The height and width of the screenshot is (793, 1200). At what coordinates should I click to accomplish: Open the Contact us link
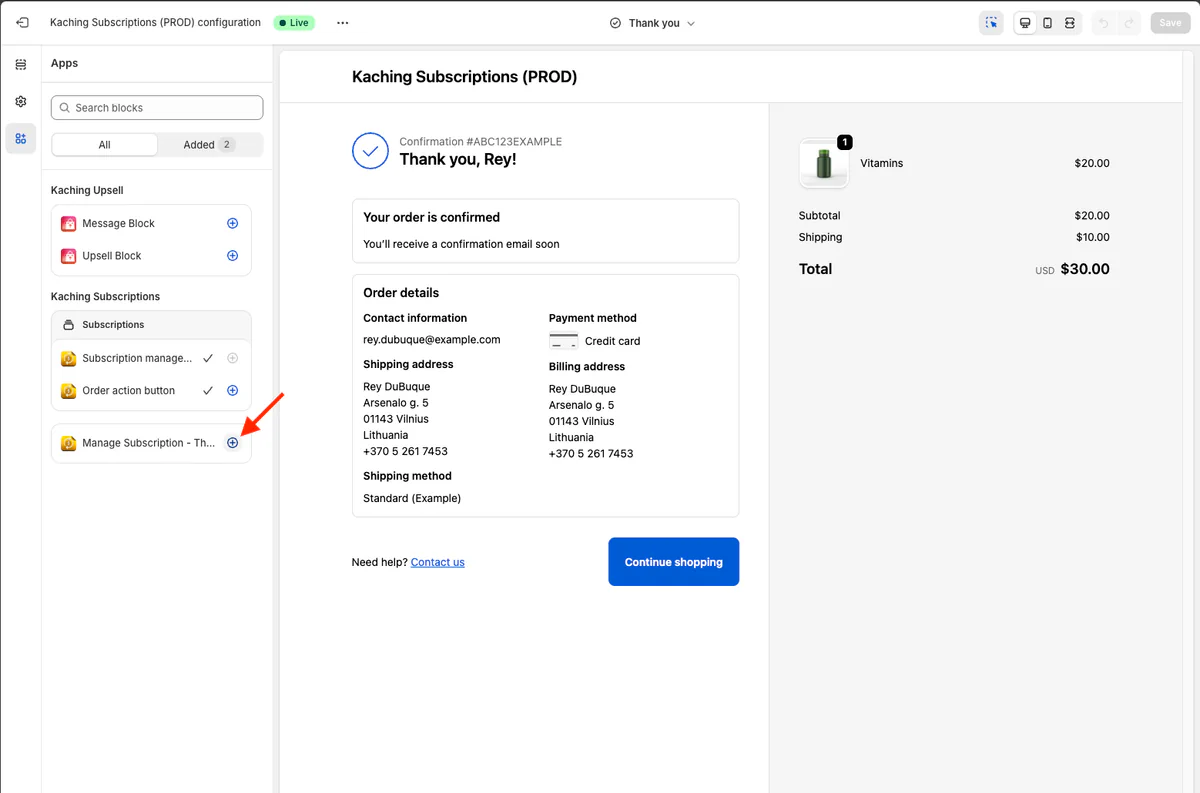437,562
